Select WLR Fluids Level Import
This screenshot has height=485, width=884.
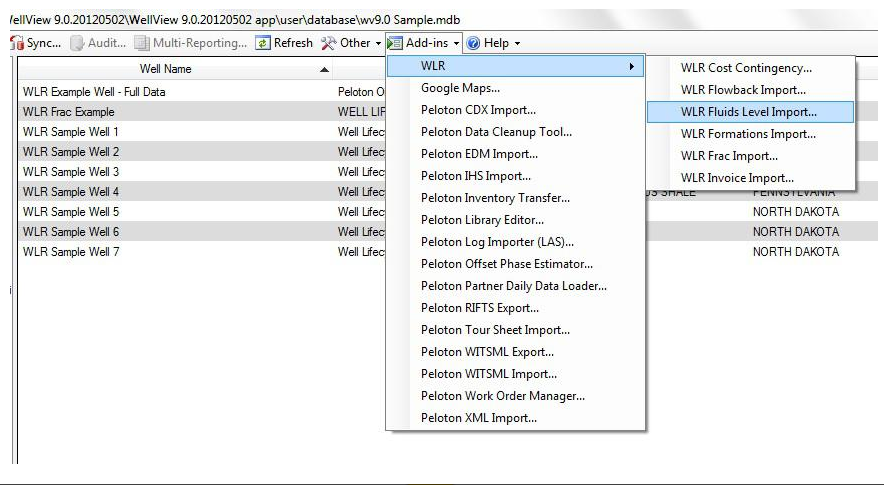tap(750, 112)
